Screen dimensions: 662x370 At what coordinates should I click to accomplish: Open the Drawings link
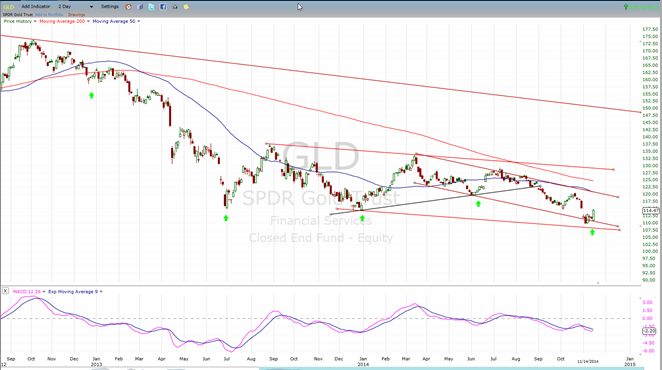click(76, 15)
